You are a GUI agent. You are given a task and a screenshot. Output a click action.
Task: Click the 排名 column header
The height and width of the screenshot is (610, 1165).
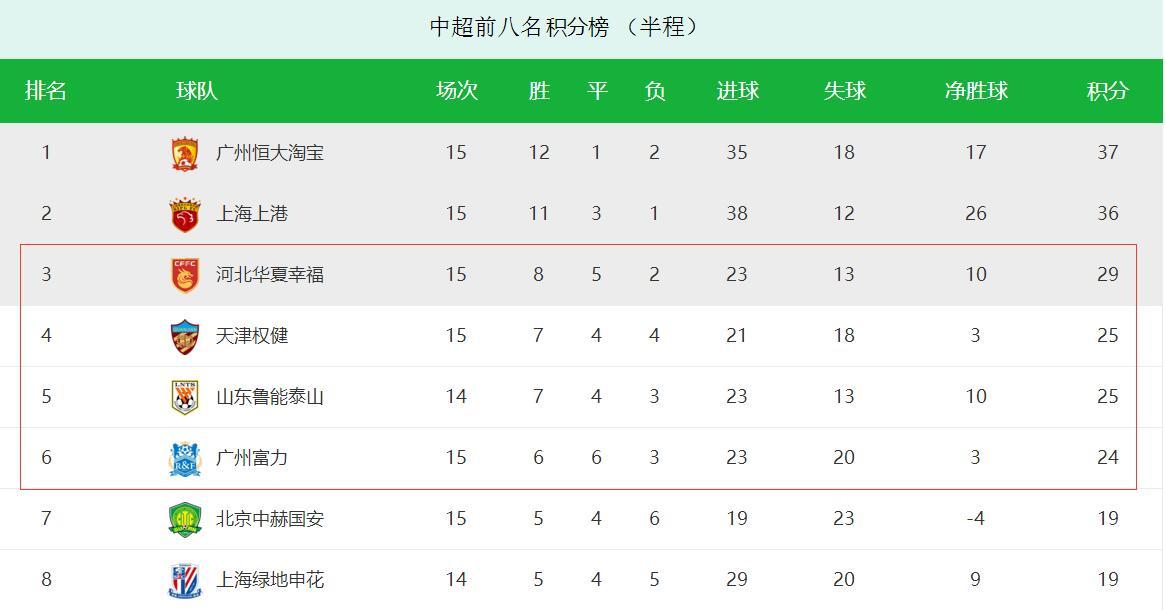(46, 91)
